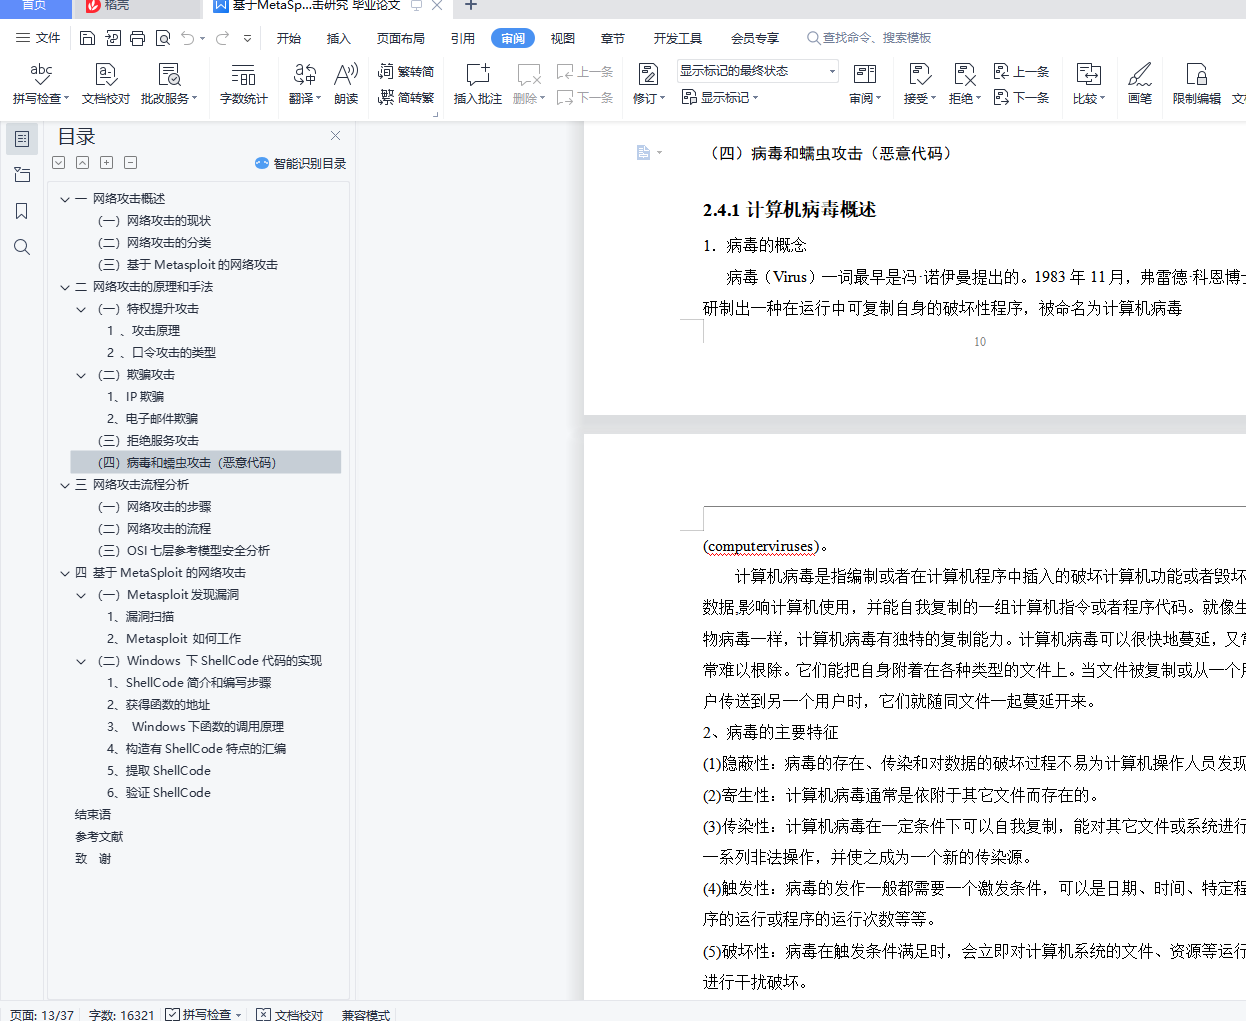Collapse the 二 网络攻击的原理和手法 node
This screenshot has width=1246, height=1021.
tap(65, 287)
